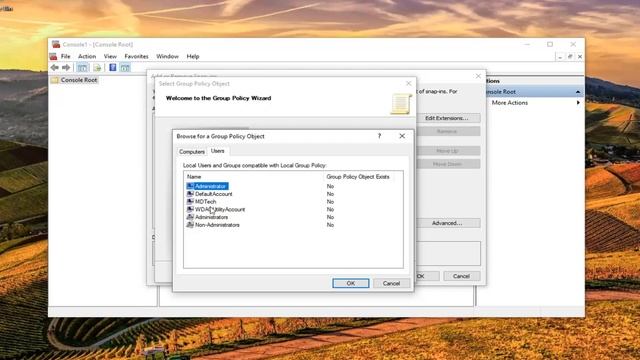Click OK in the Browse dialog

[x=351, y=283]
